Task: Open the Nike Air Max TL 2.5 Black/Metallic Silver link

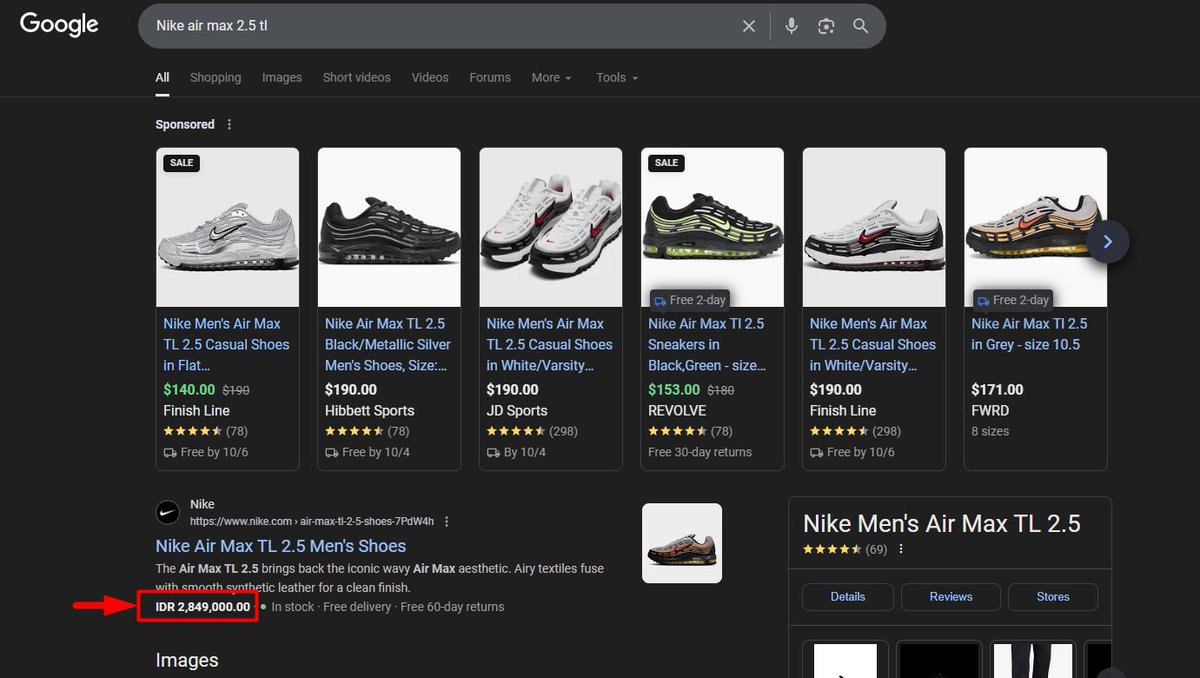Action: 388,344
